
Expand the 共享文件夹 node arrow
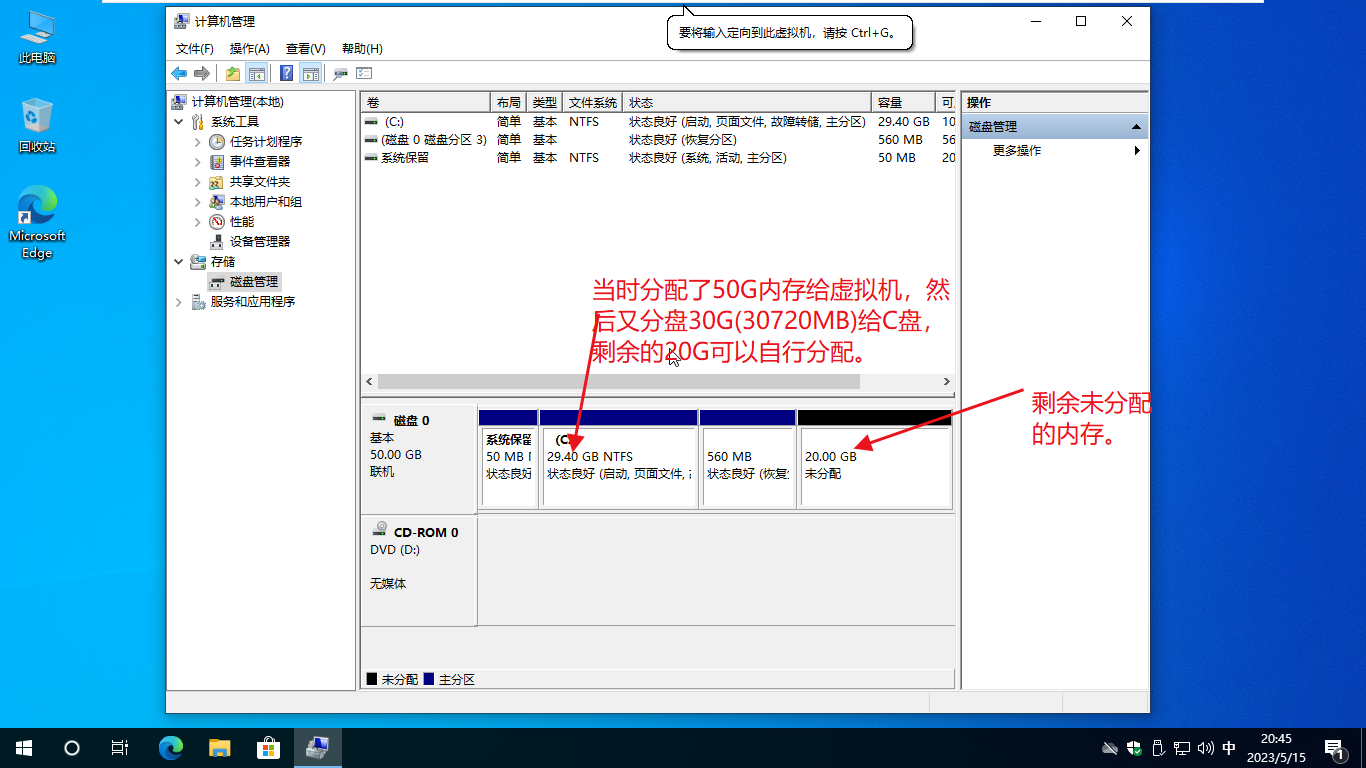pyautogui.click(x=197, y=182)
